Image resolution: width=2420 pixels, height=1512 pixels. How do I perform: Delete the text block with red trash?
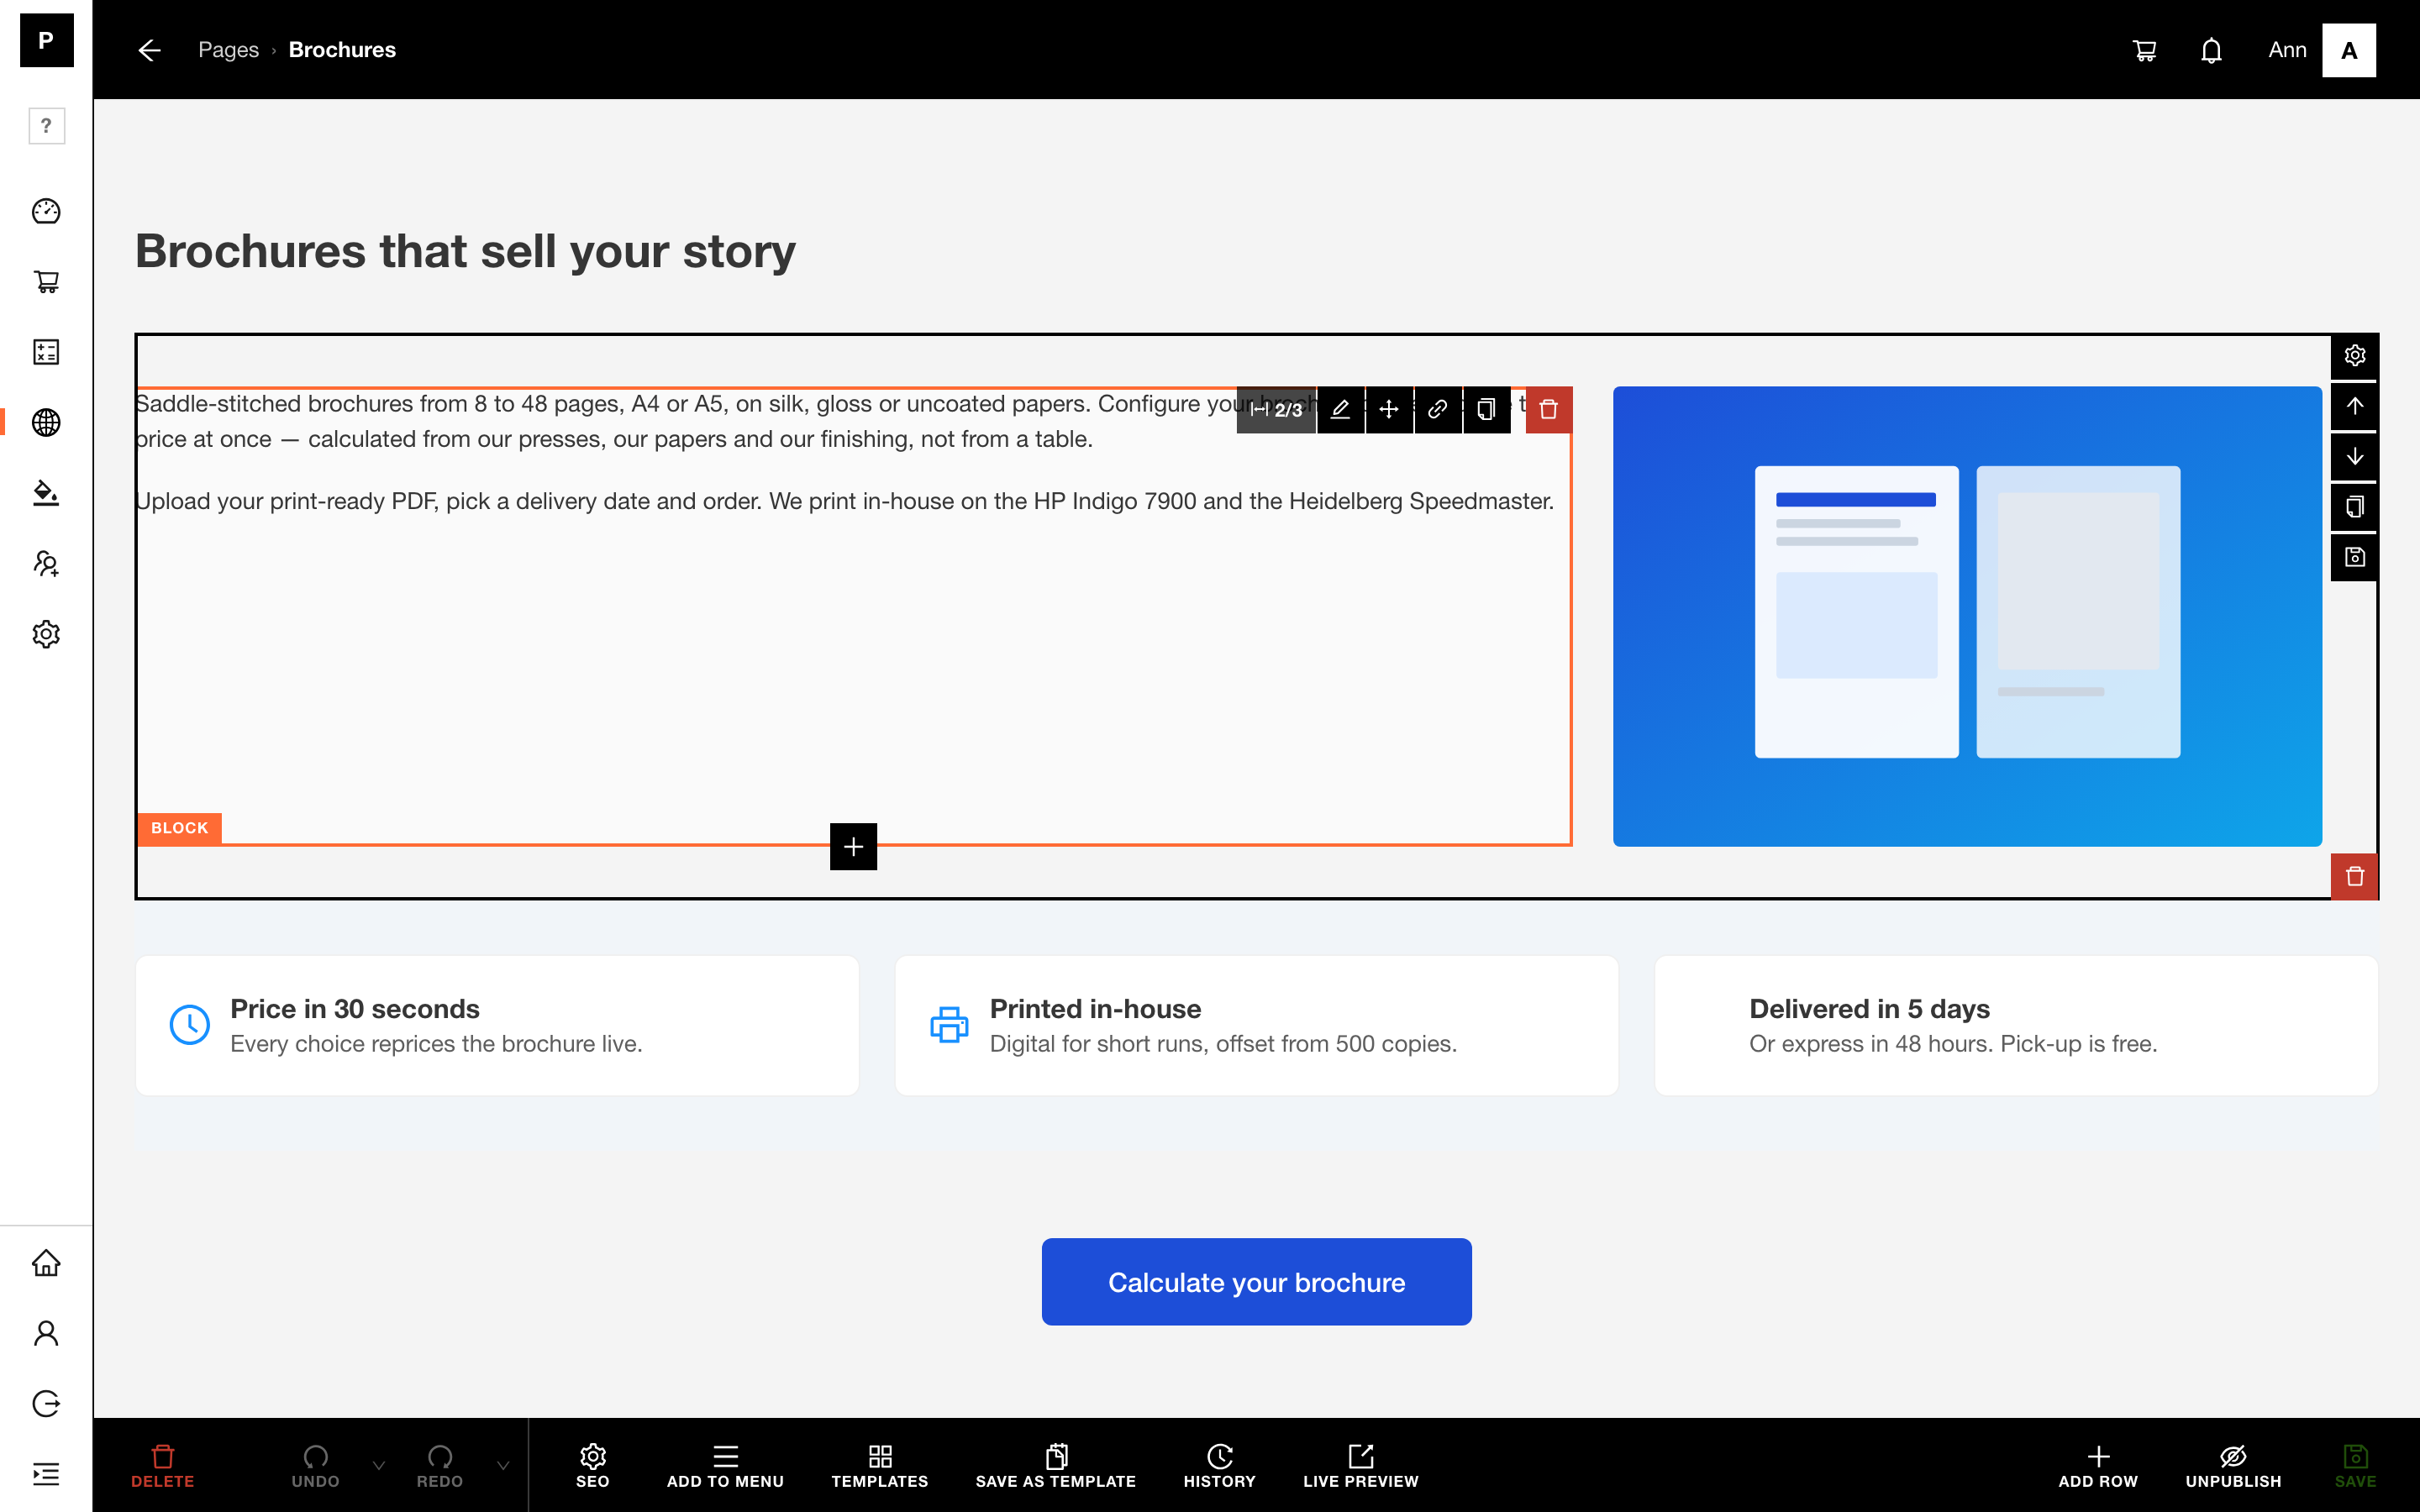click(1549, 409)
